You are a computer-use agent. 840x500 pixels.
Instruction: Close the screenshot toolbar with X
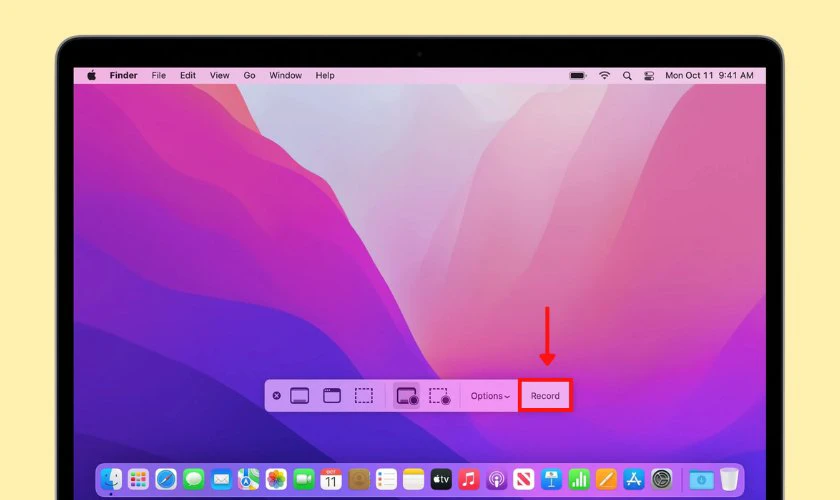click(x=277, y=396)
